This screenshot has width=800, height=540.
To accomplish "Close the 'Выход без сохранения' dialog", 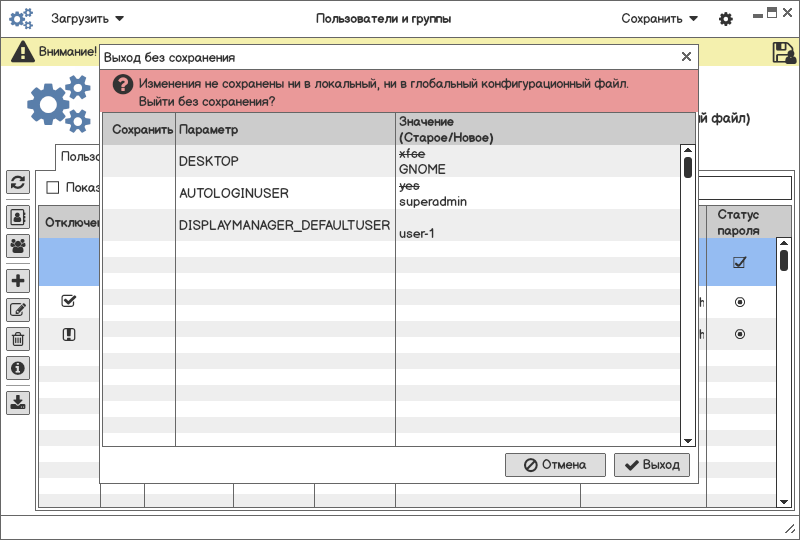I will click(x=686, y=58).
